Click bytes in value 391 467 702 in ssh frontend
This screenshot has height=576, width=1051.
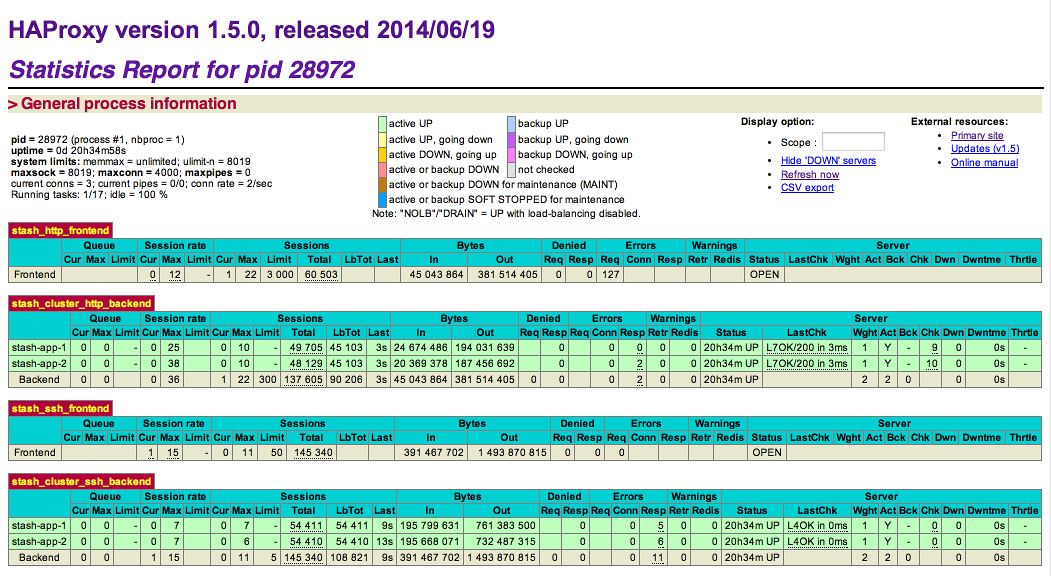434,453
